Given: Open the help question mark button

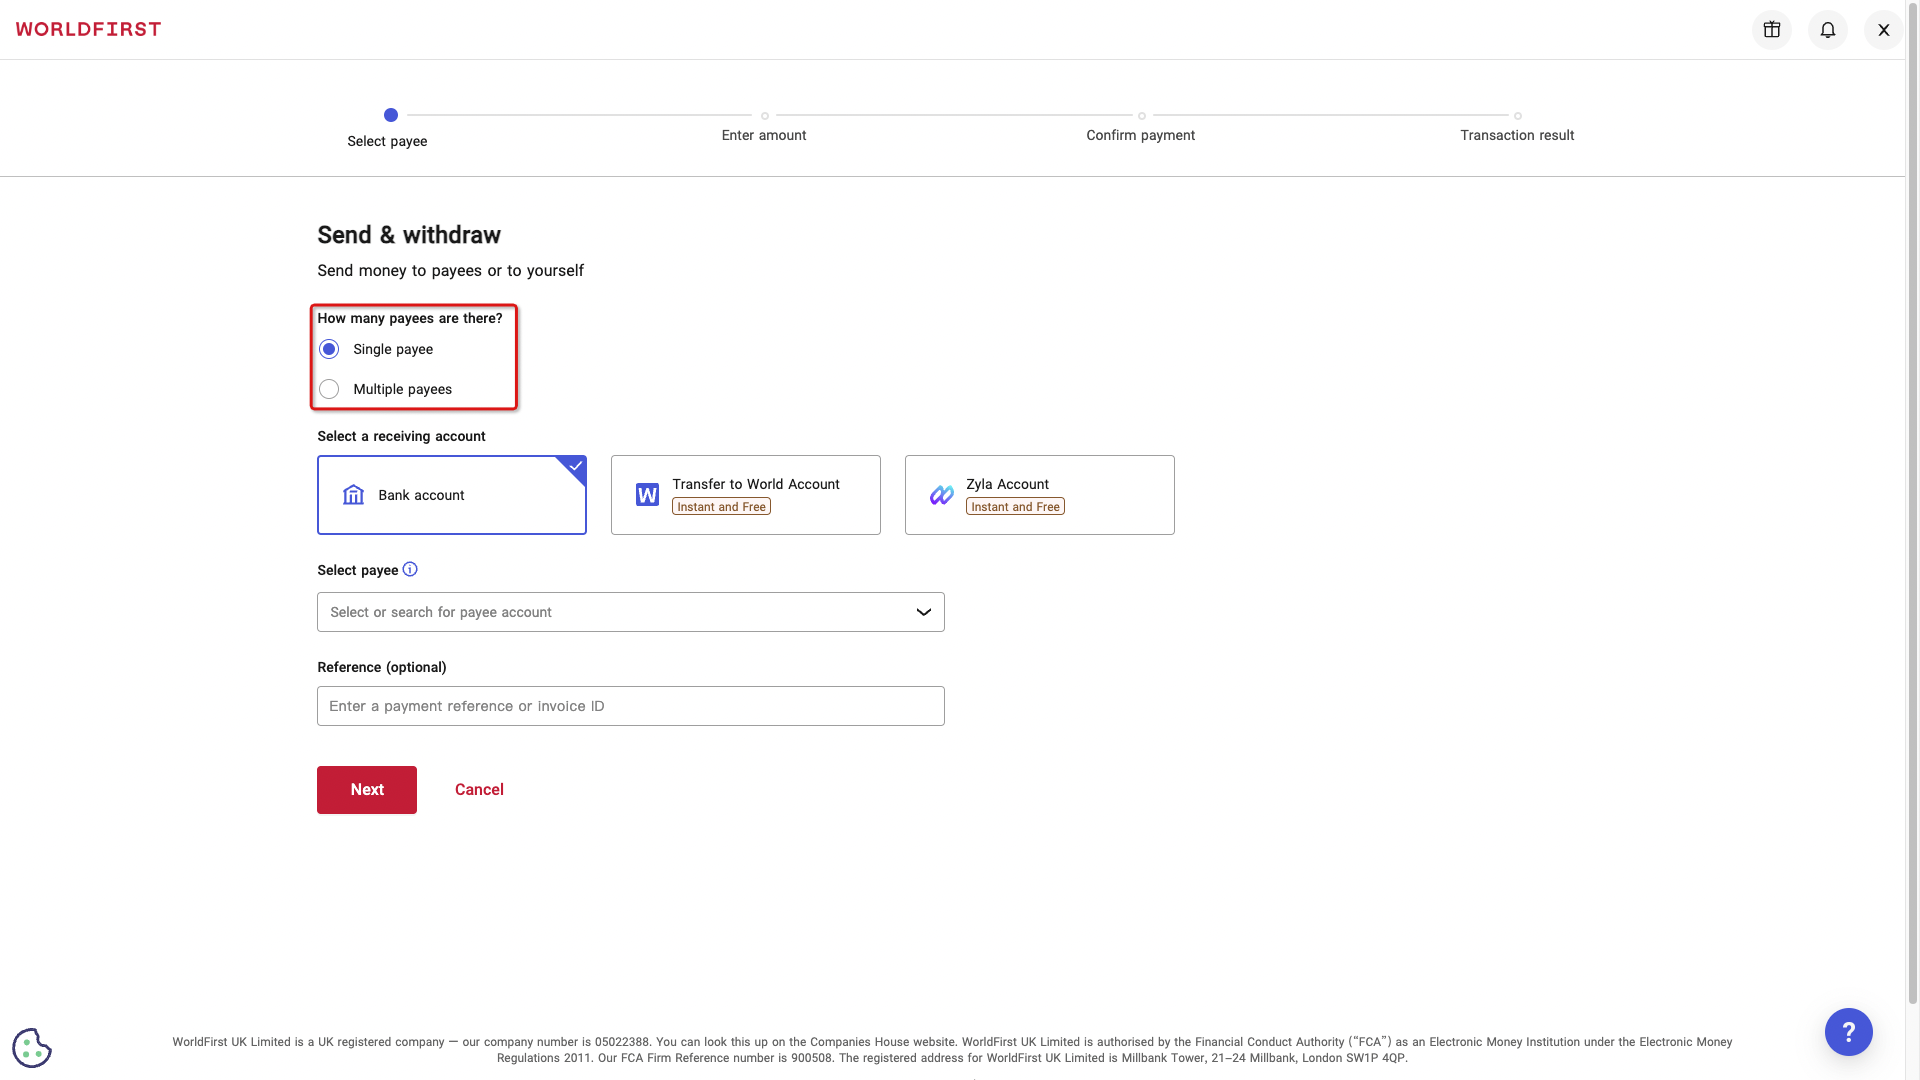Looking at the screenshot, I should pos(1848,1031).
